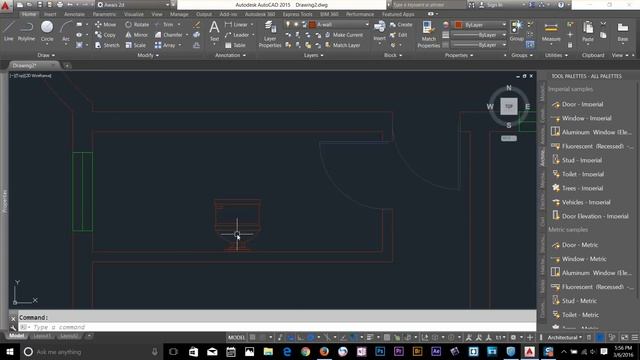Toggle lineweight display in status bar

[x=370, y=338]
